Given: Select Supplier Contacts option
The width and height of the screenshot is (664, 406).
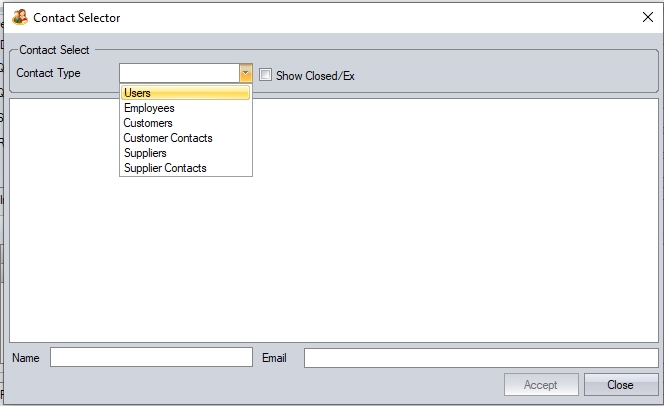Looking at the screenshot, I should 185,168.
